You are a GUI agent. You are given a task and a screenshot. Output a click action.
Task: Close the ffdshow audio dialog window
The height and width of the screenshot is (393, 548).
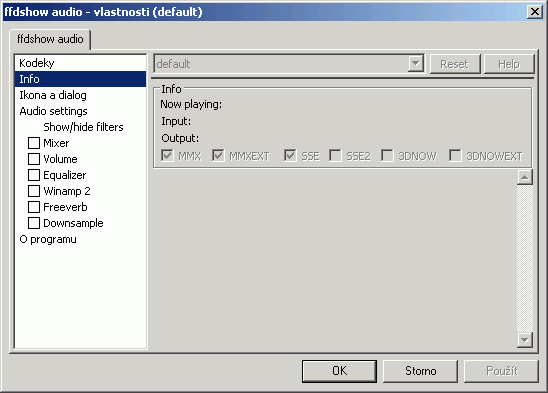[535, 12]
